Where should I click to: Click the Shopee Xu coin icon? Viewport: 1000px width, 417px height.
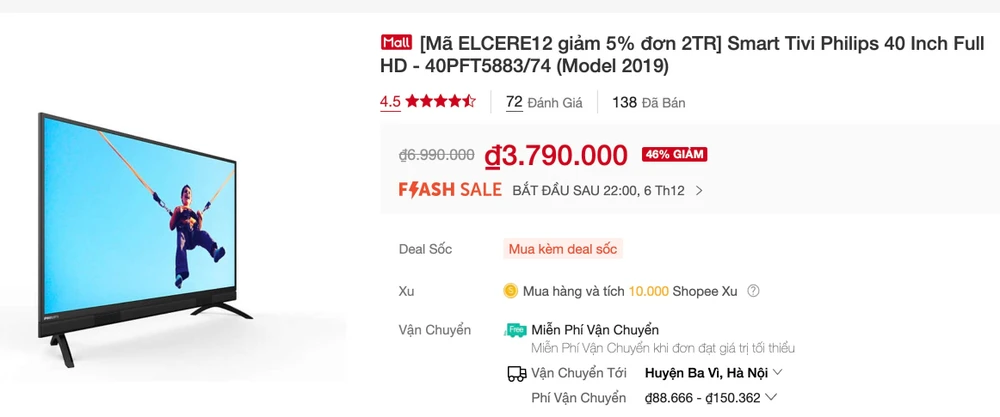pos(511,291)
